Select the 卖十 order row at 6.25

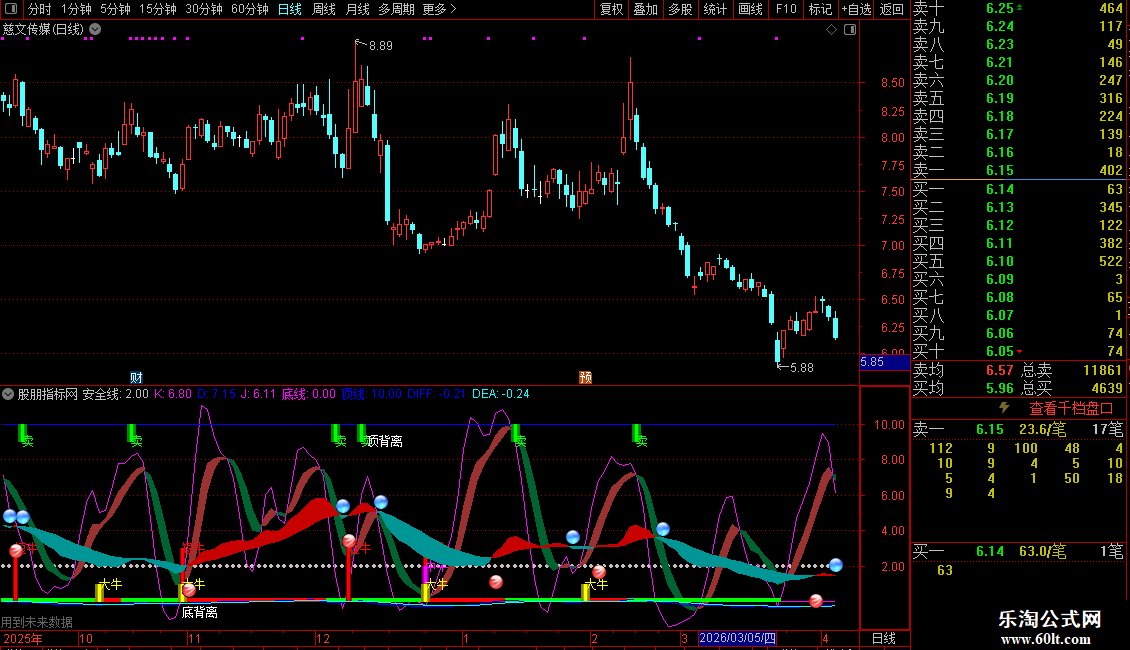pyautogui.click(x=1018, y=9)
